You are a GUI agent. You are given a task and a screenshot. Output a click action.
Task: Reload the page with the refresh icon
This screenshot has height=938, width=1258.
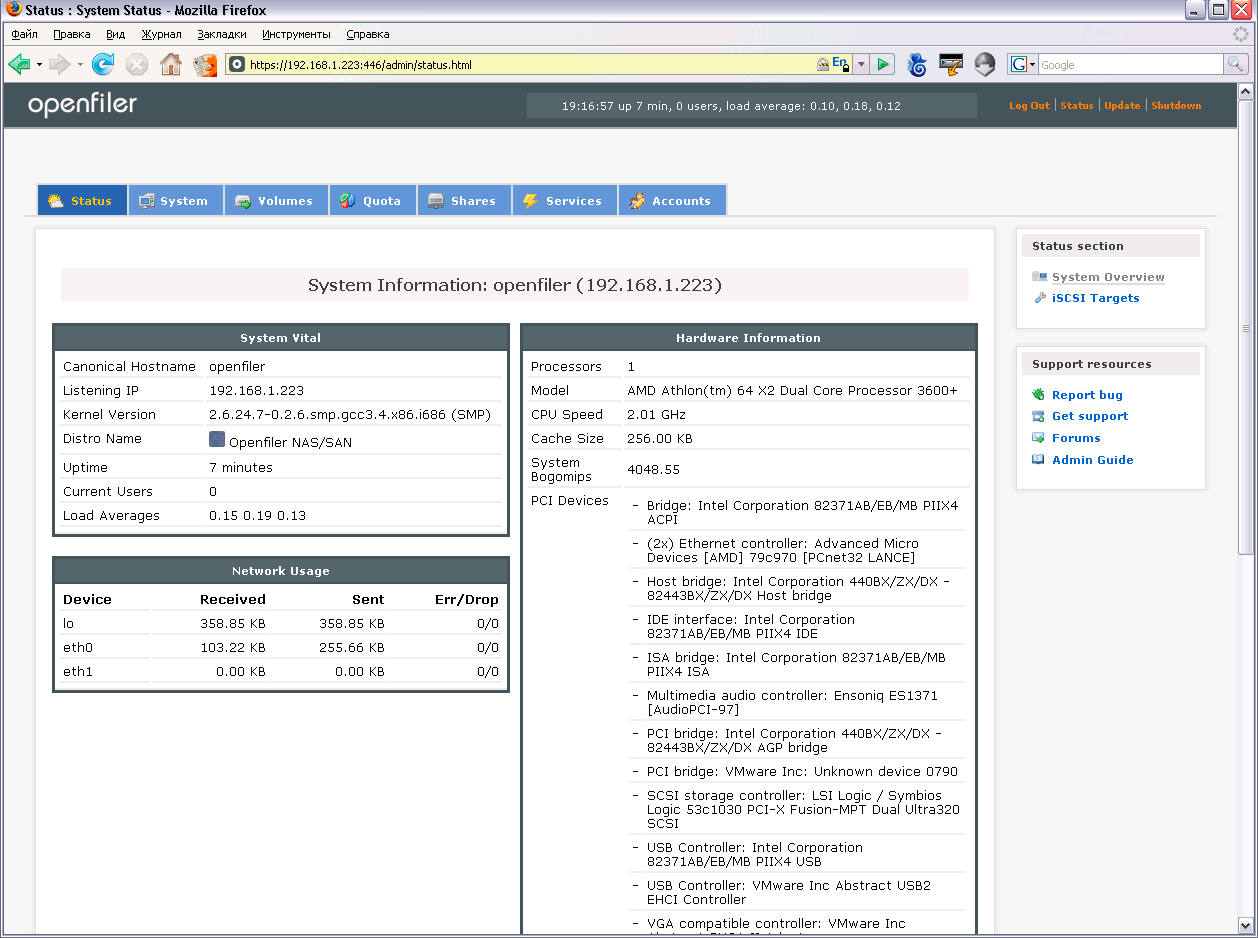pos(102,65)
